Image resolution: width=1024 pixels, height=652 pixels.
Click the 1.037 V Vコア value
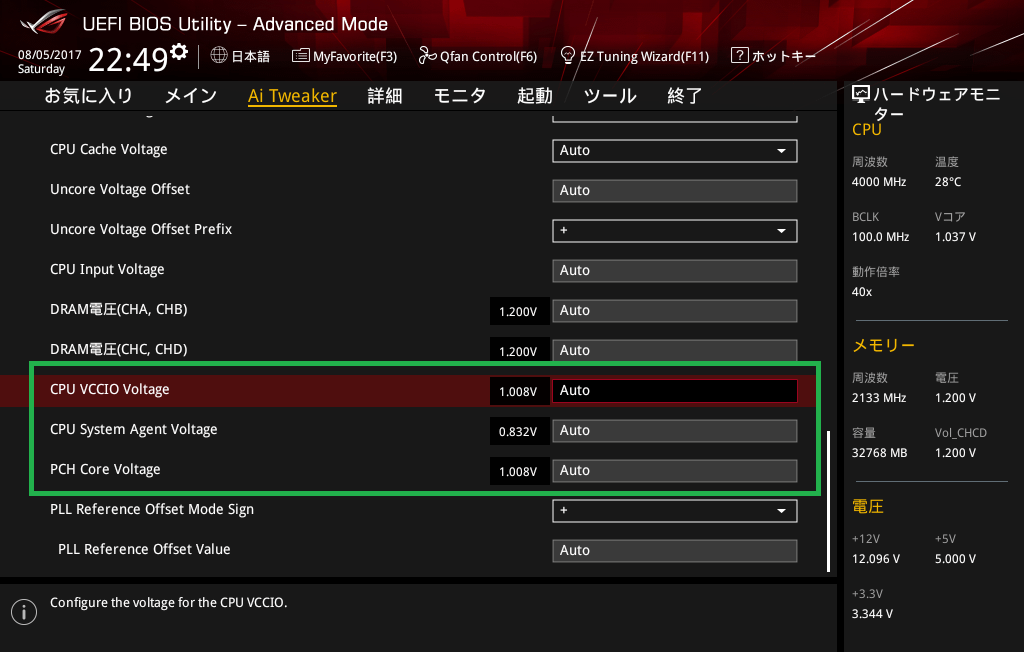point(955,237)
